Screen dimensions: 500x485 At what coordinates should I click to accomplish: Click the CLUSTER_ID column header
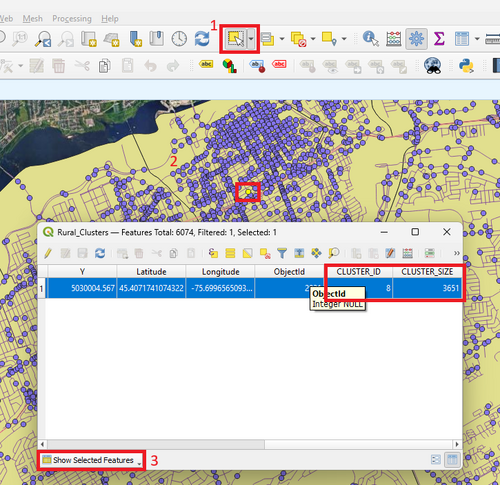358,272
